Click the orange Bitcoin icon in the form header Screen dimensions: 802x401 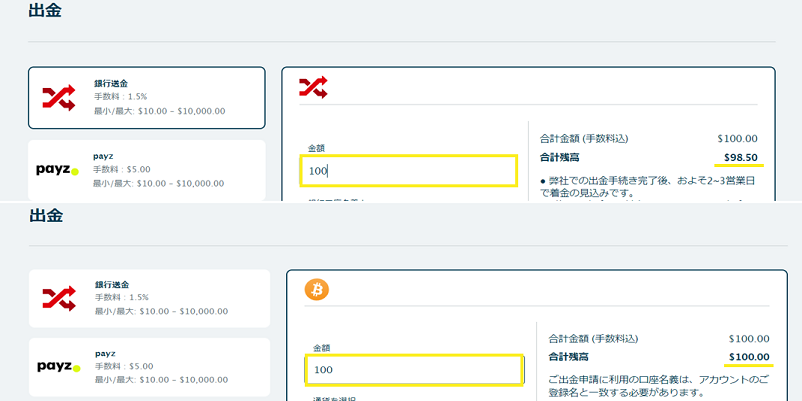317,291
